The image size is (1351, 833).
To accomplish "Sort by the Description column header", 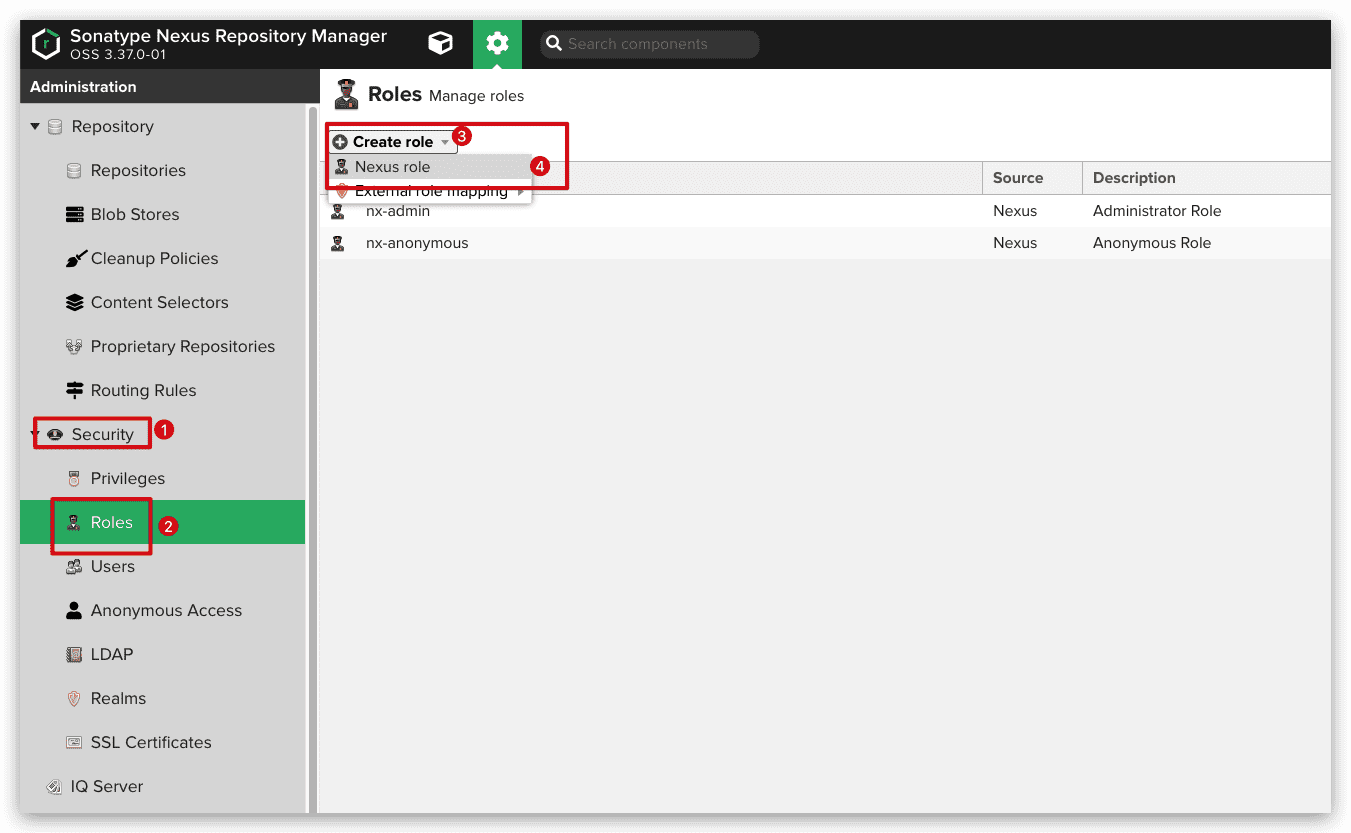I will [1134, 178].
